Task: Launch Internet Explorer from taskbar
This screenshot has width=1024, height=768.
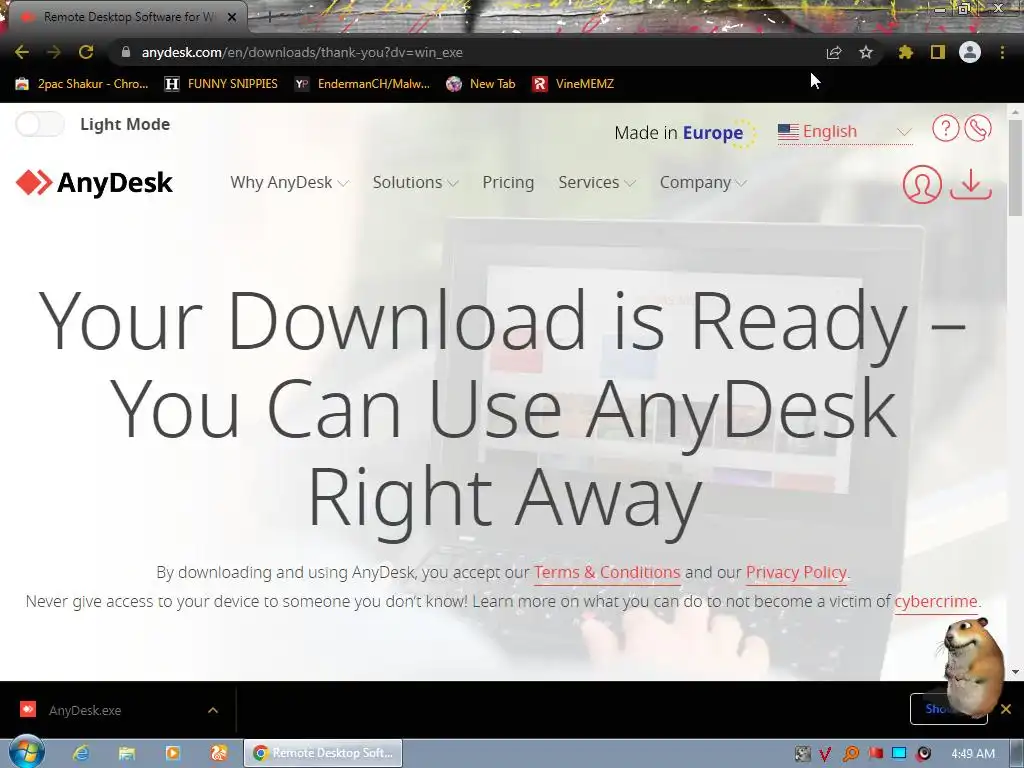Action: point(81,753)
